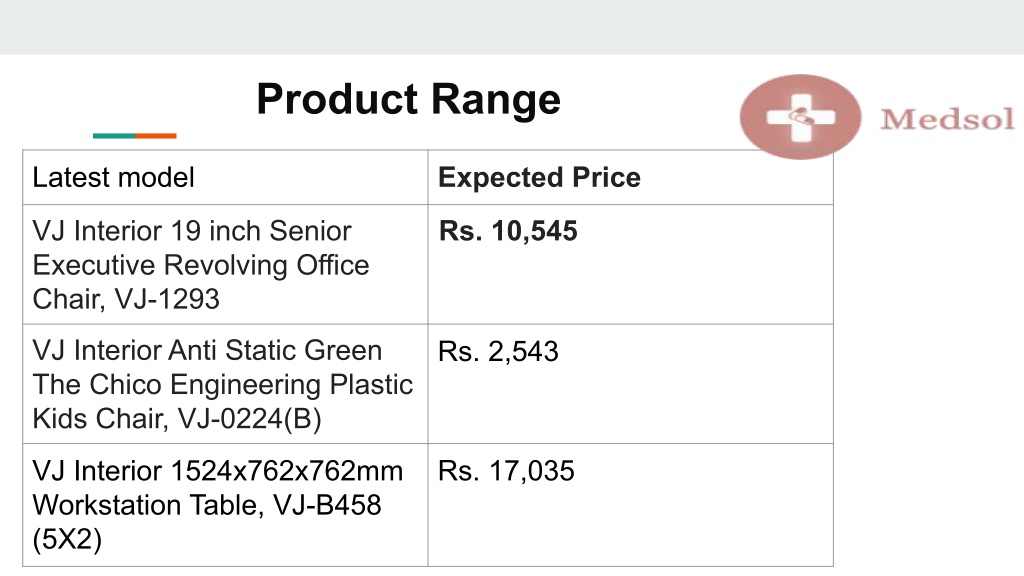The width and height of the screenshot is (1024, 576).
Task: Click the text 'Anti Static Green'
Action: [275, 351]
